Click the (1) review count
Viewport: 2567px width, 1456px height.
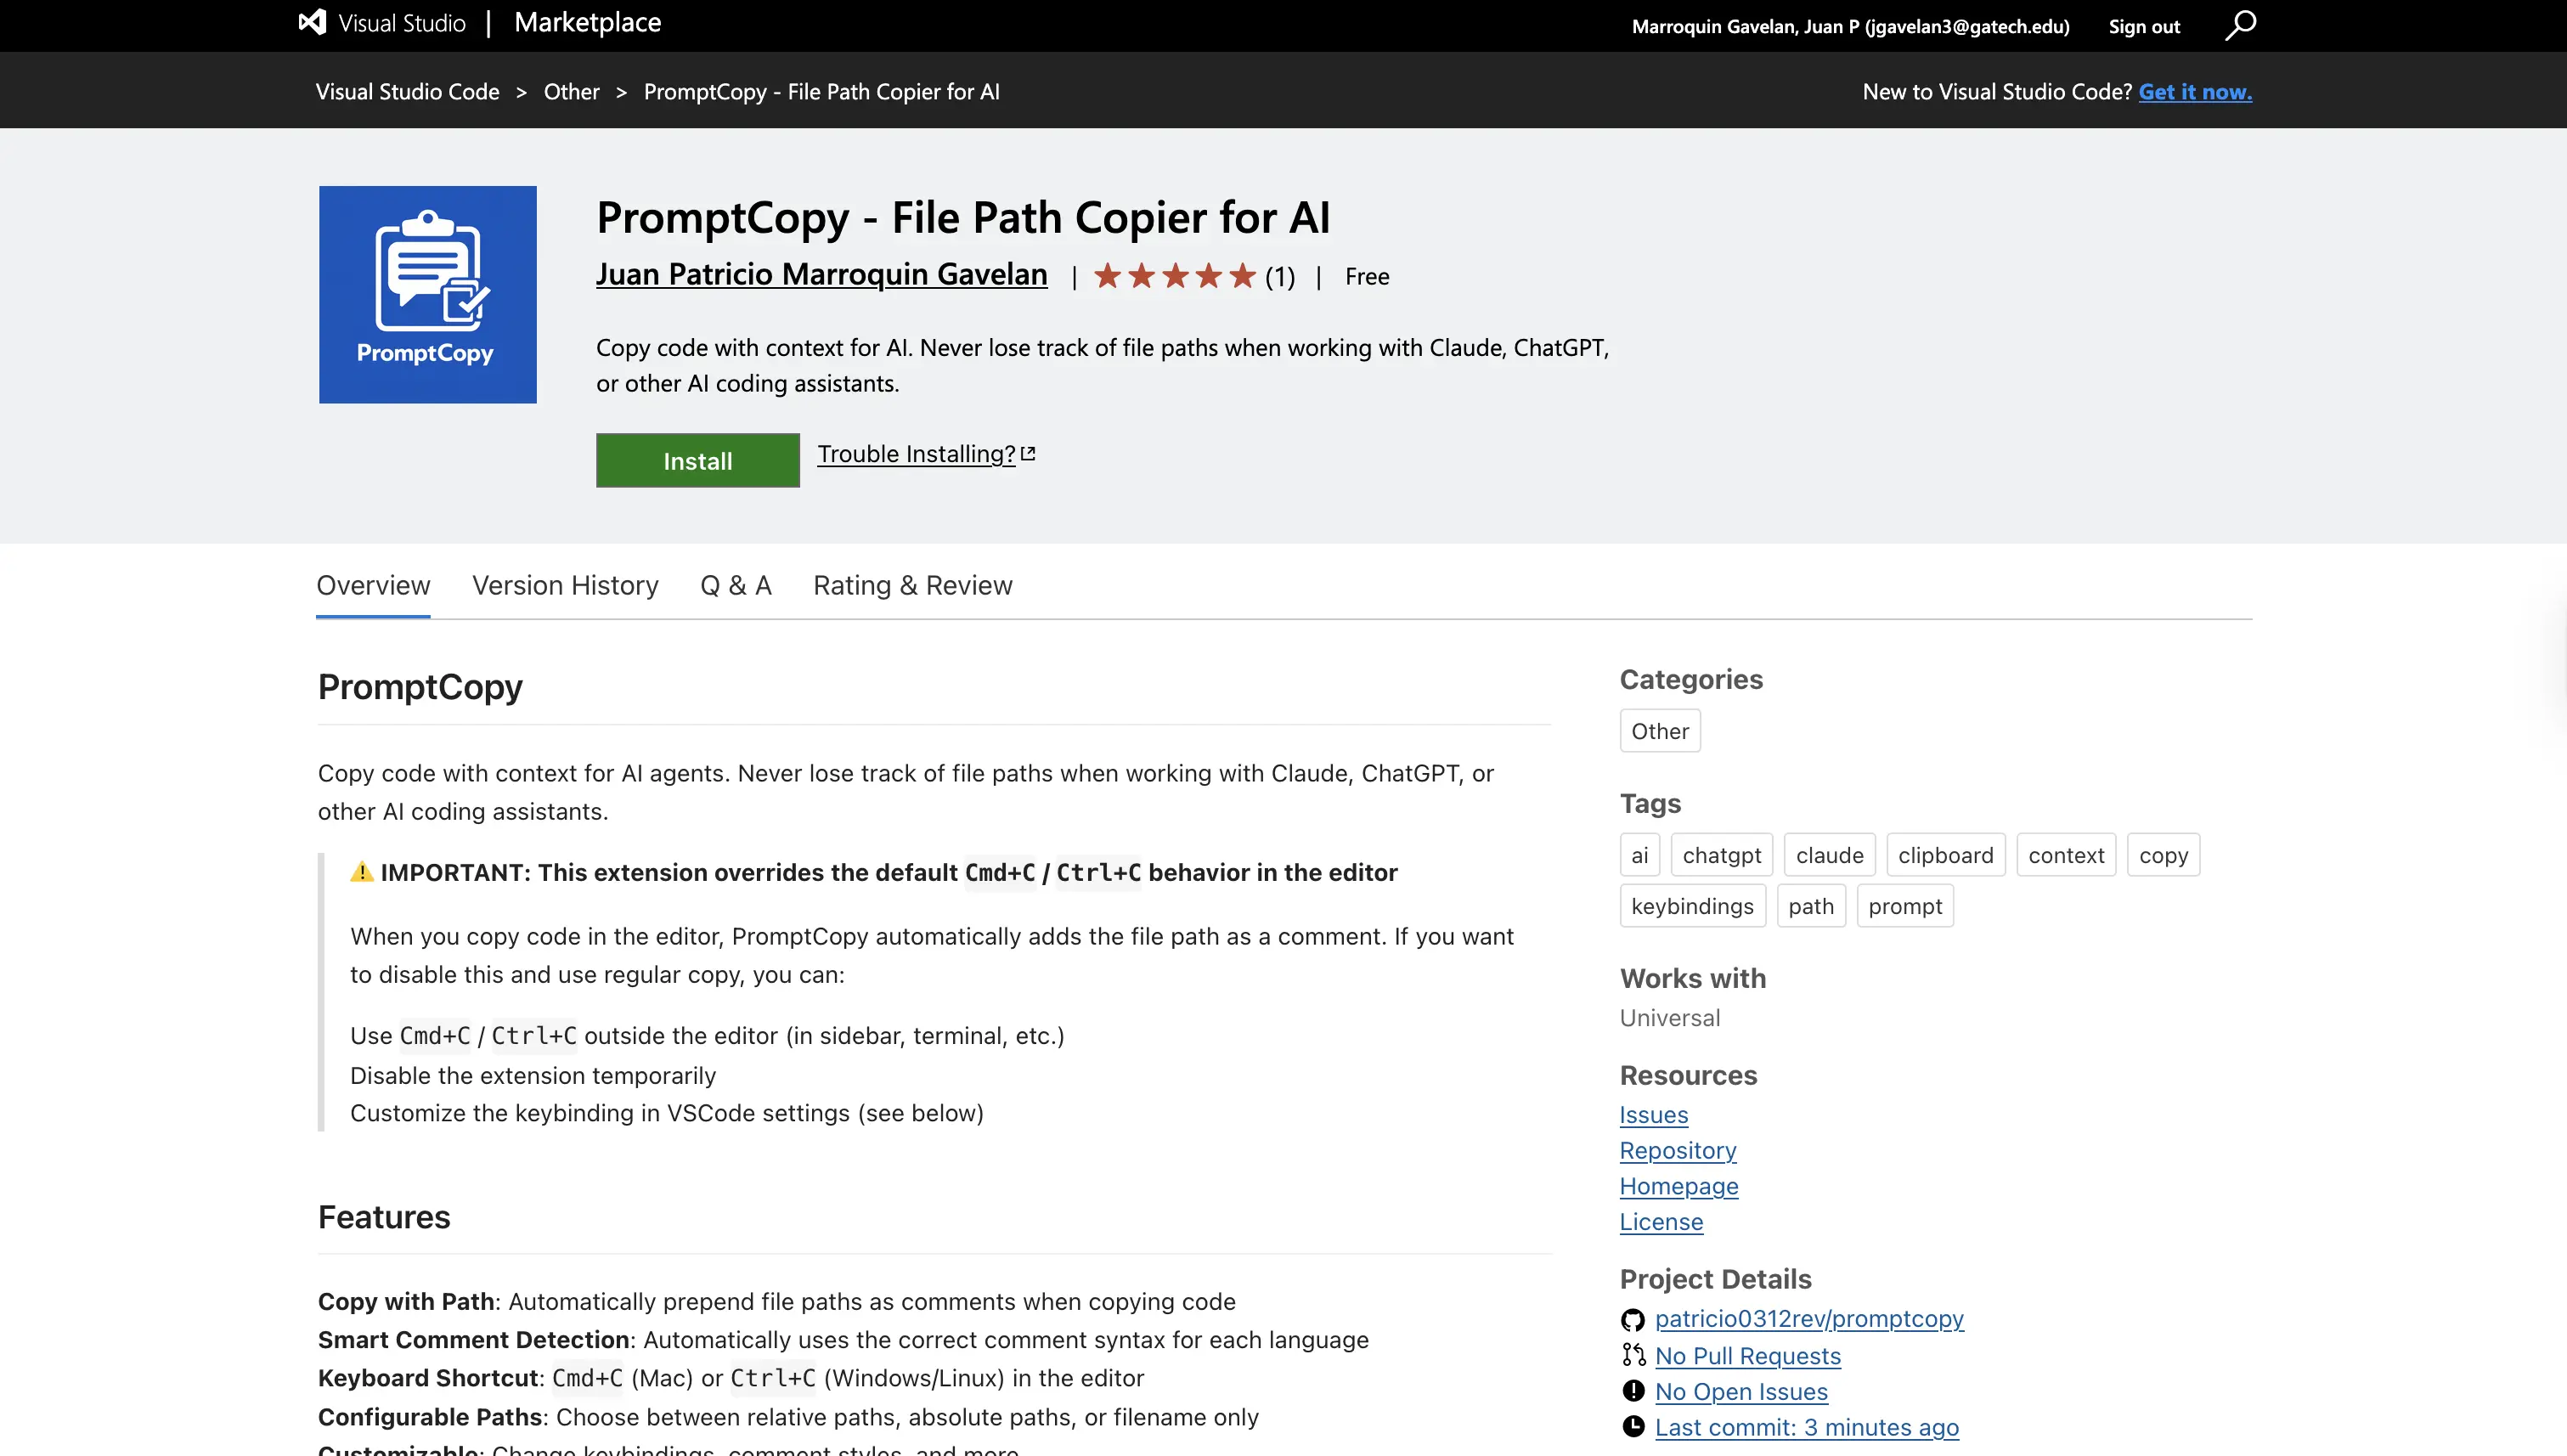coord(1280,277)
